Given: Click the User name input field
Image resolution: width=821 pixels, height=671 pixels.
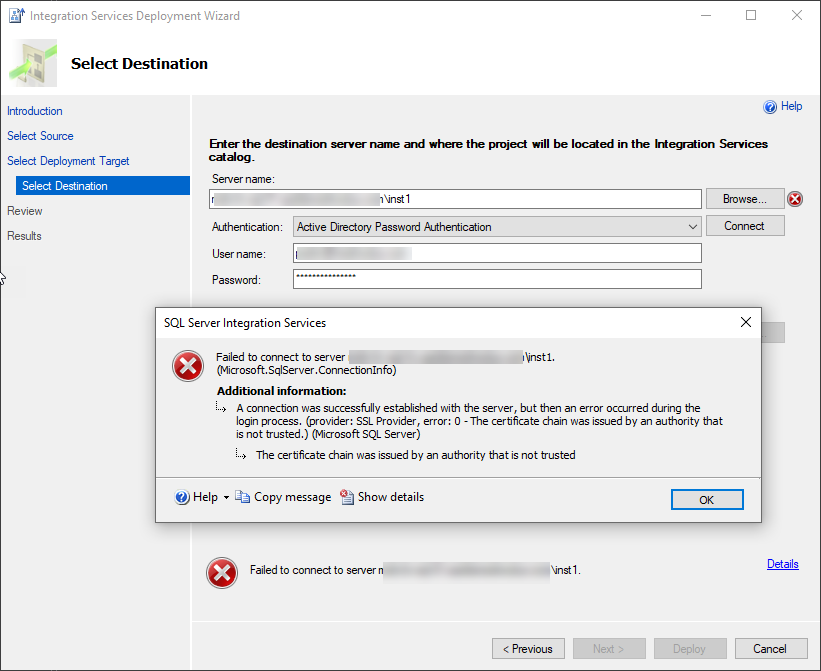Looking at the screenshot, I should tap(497, 253).
